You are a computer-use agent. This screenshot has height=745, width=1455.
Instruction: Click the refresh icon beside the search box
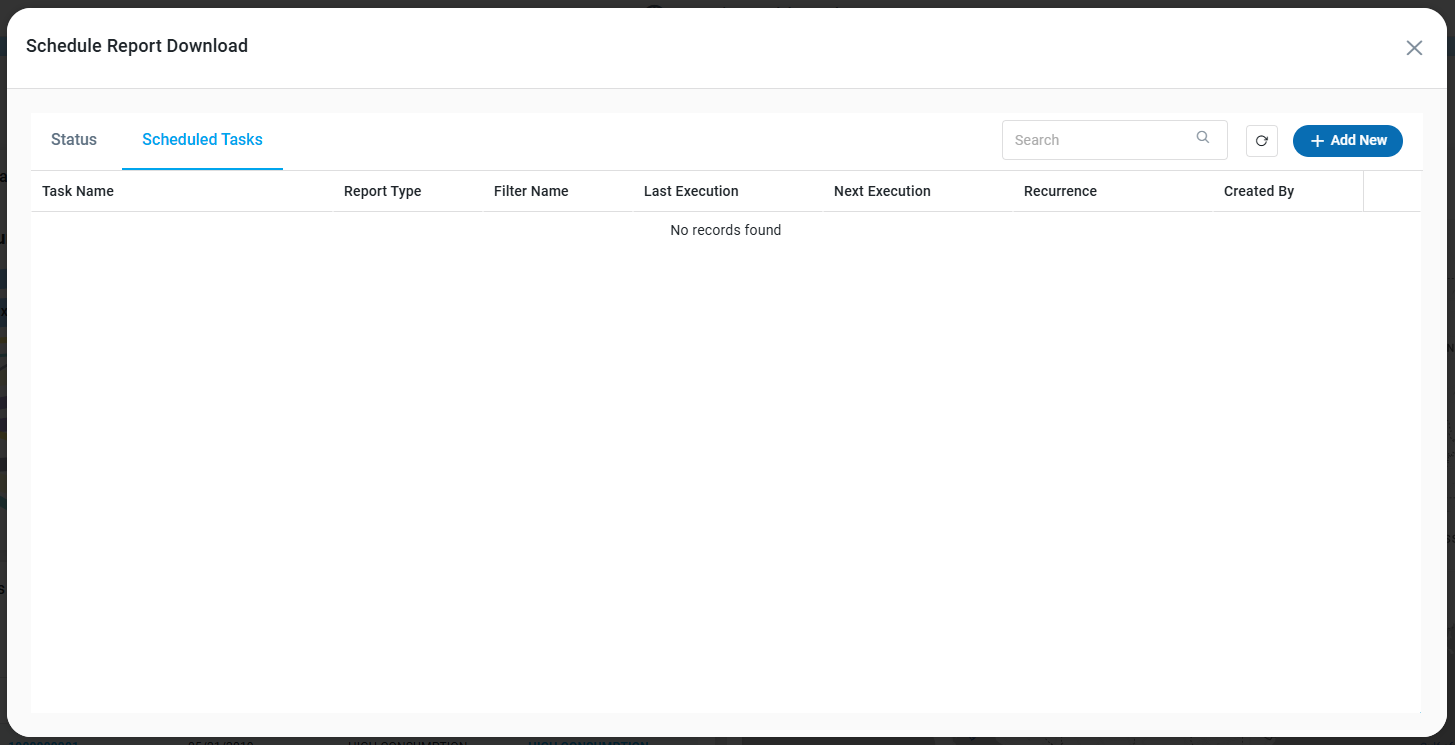tap(1261, 141)
